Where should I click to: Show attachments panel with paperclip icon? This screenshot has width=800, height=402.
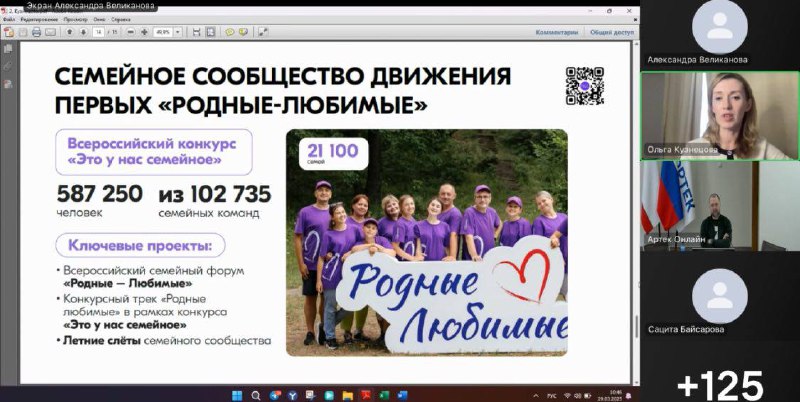tap(8, 66)
